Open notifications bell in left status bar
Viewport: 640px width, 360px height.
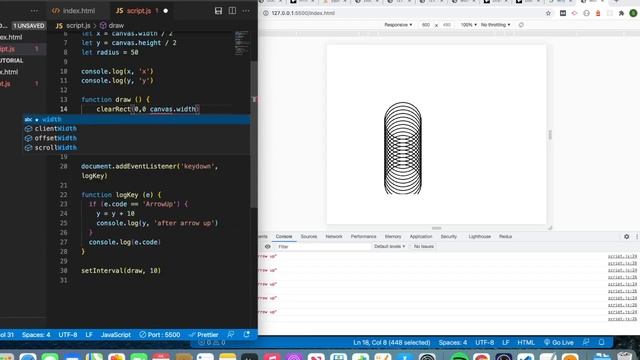(247, 334)
